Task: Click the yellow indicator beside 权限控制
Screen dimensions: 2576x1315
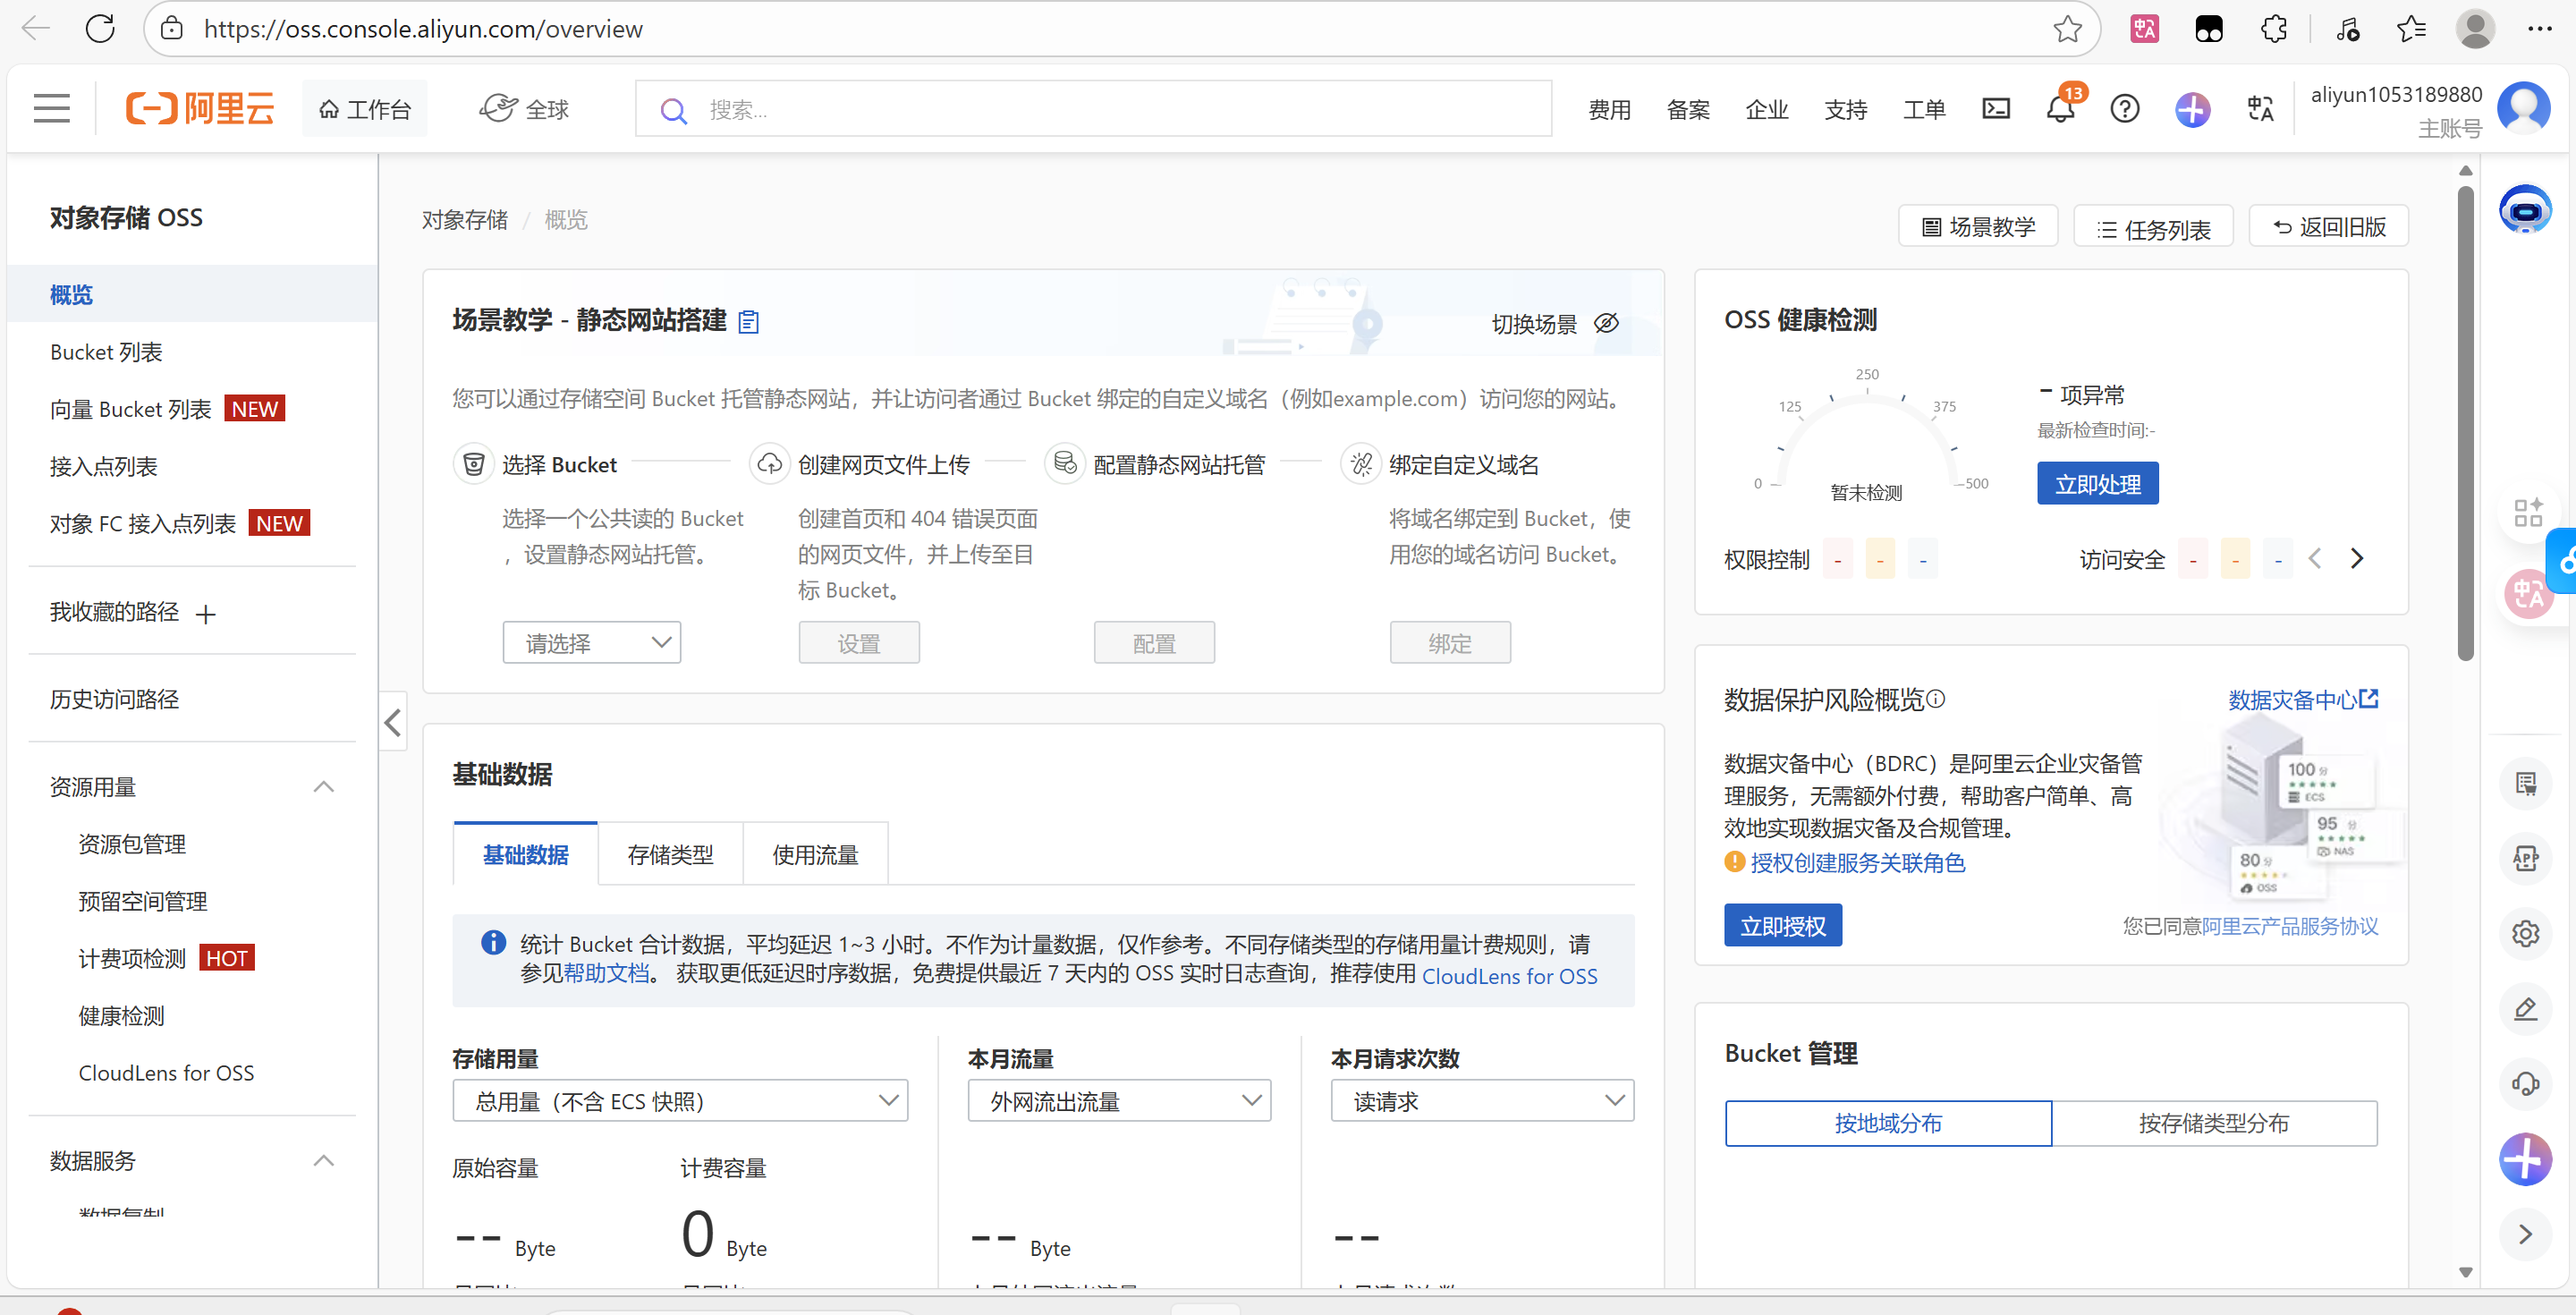Action: coord(1880,559)
